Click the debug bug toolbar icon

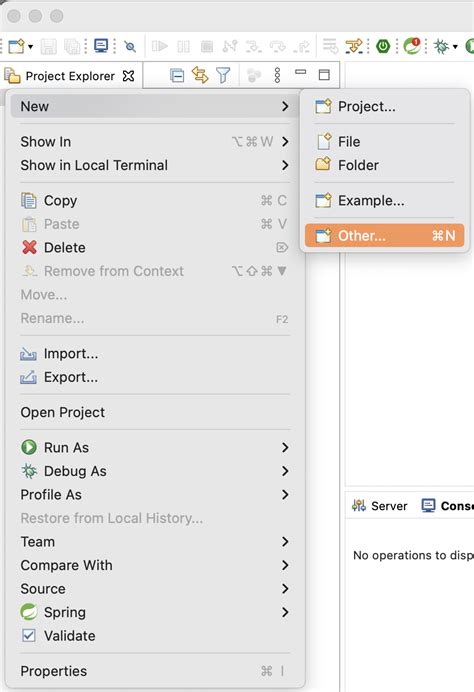pyautogui.click(x=441, y=46)
